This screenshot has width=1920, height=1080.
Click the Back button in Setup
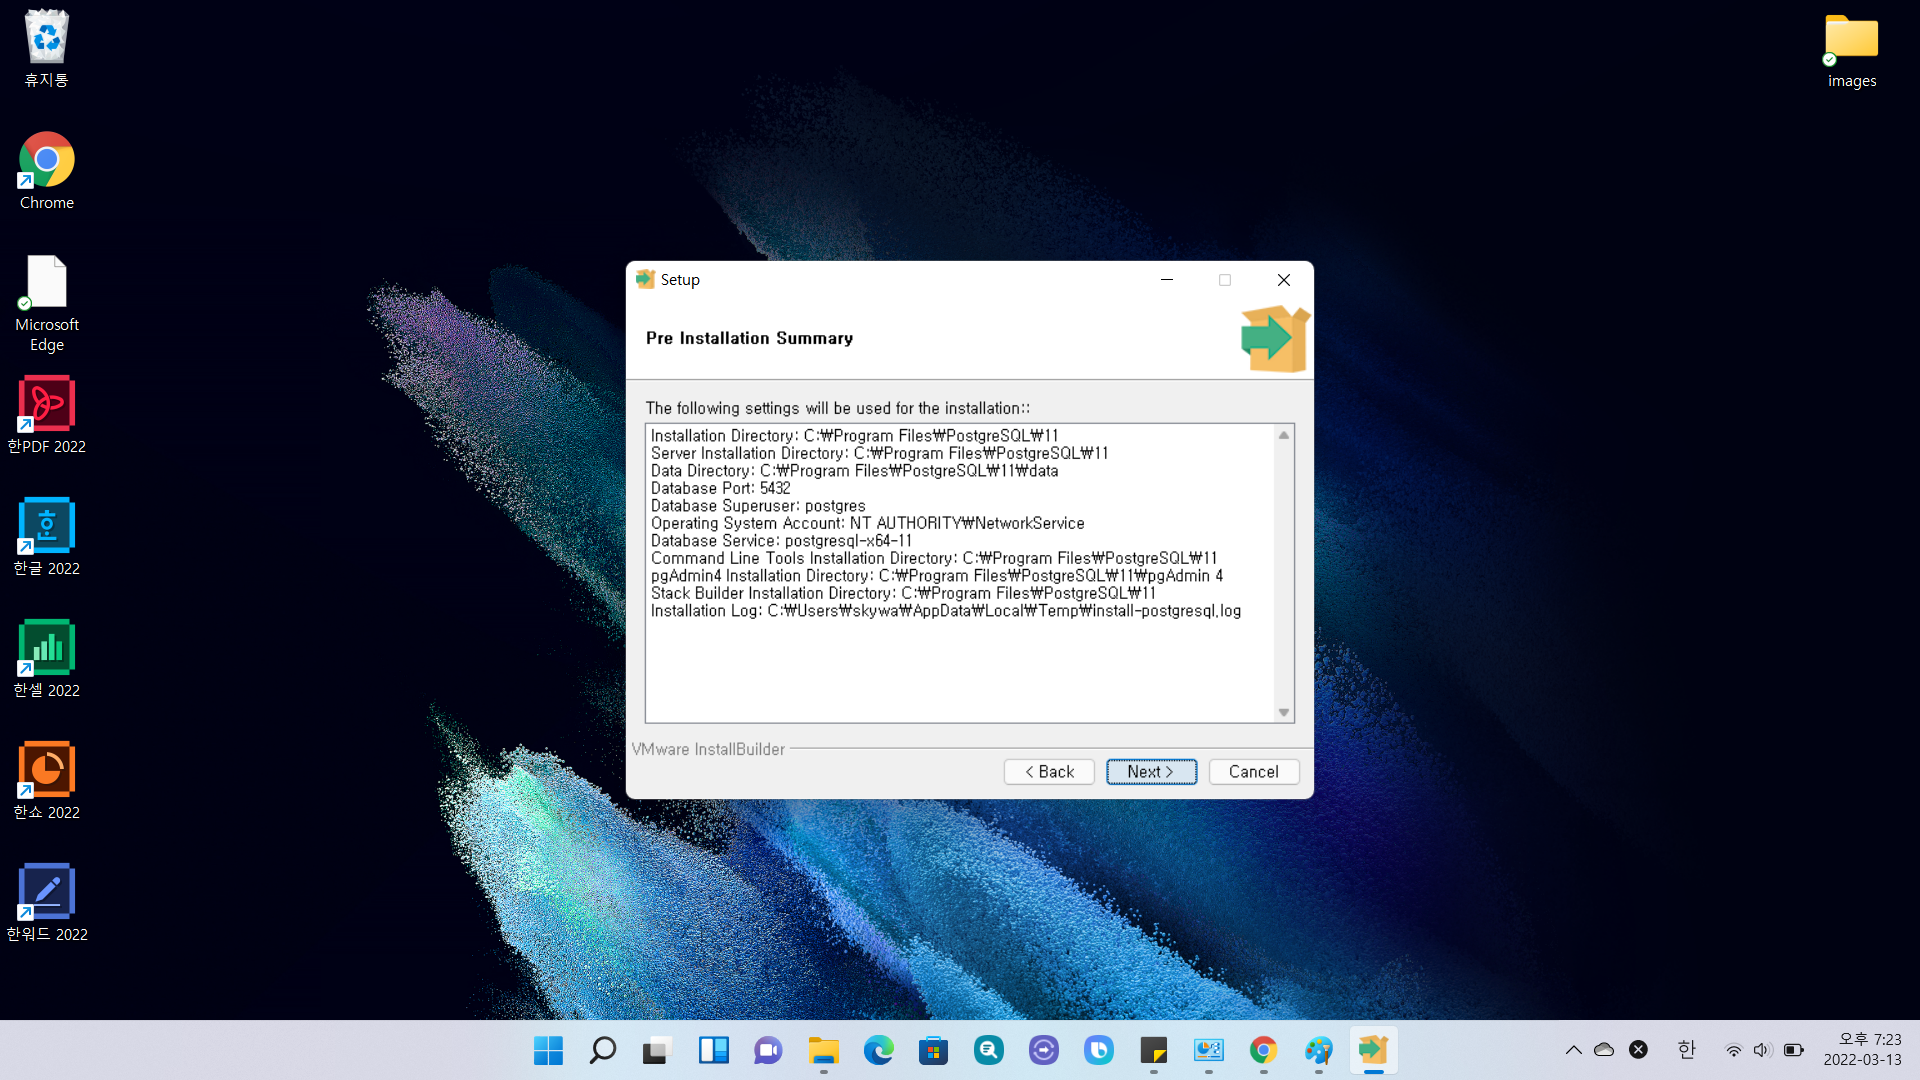coord(1049,772)
